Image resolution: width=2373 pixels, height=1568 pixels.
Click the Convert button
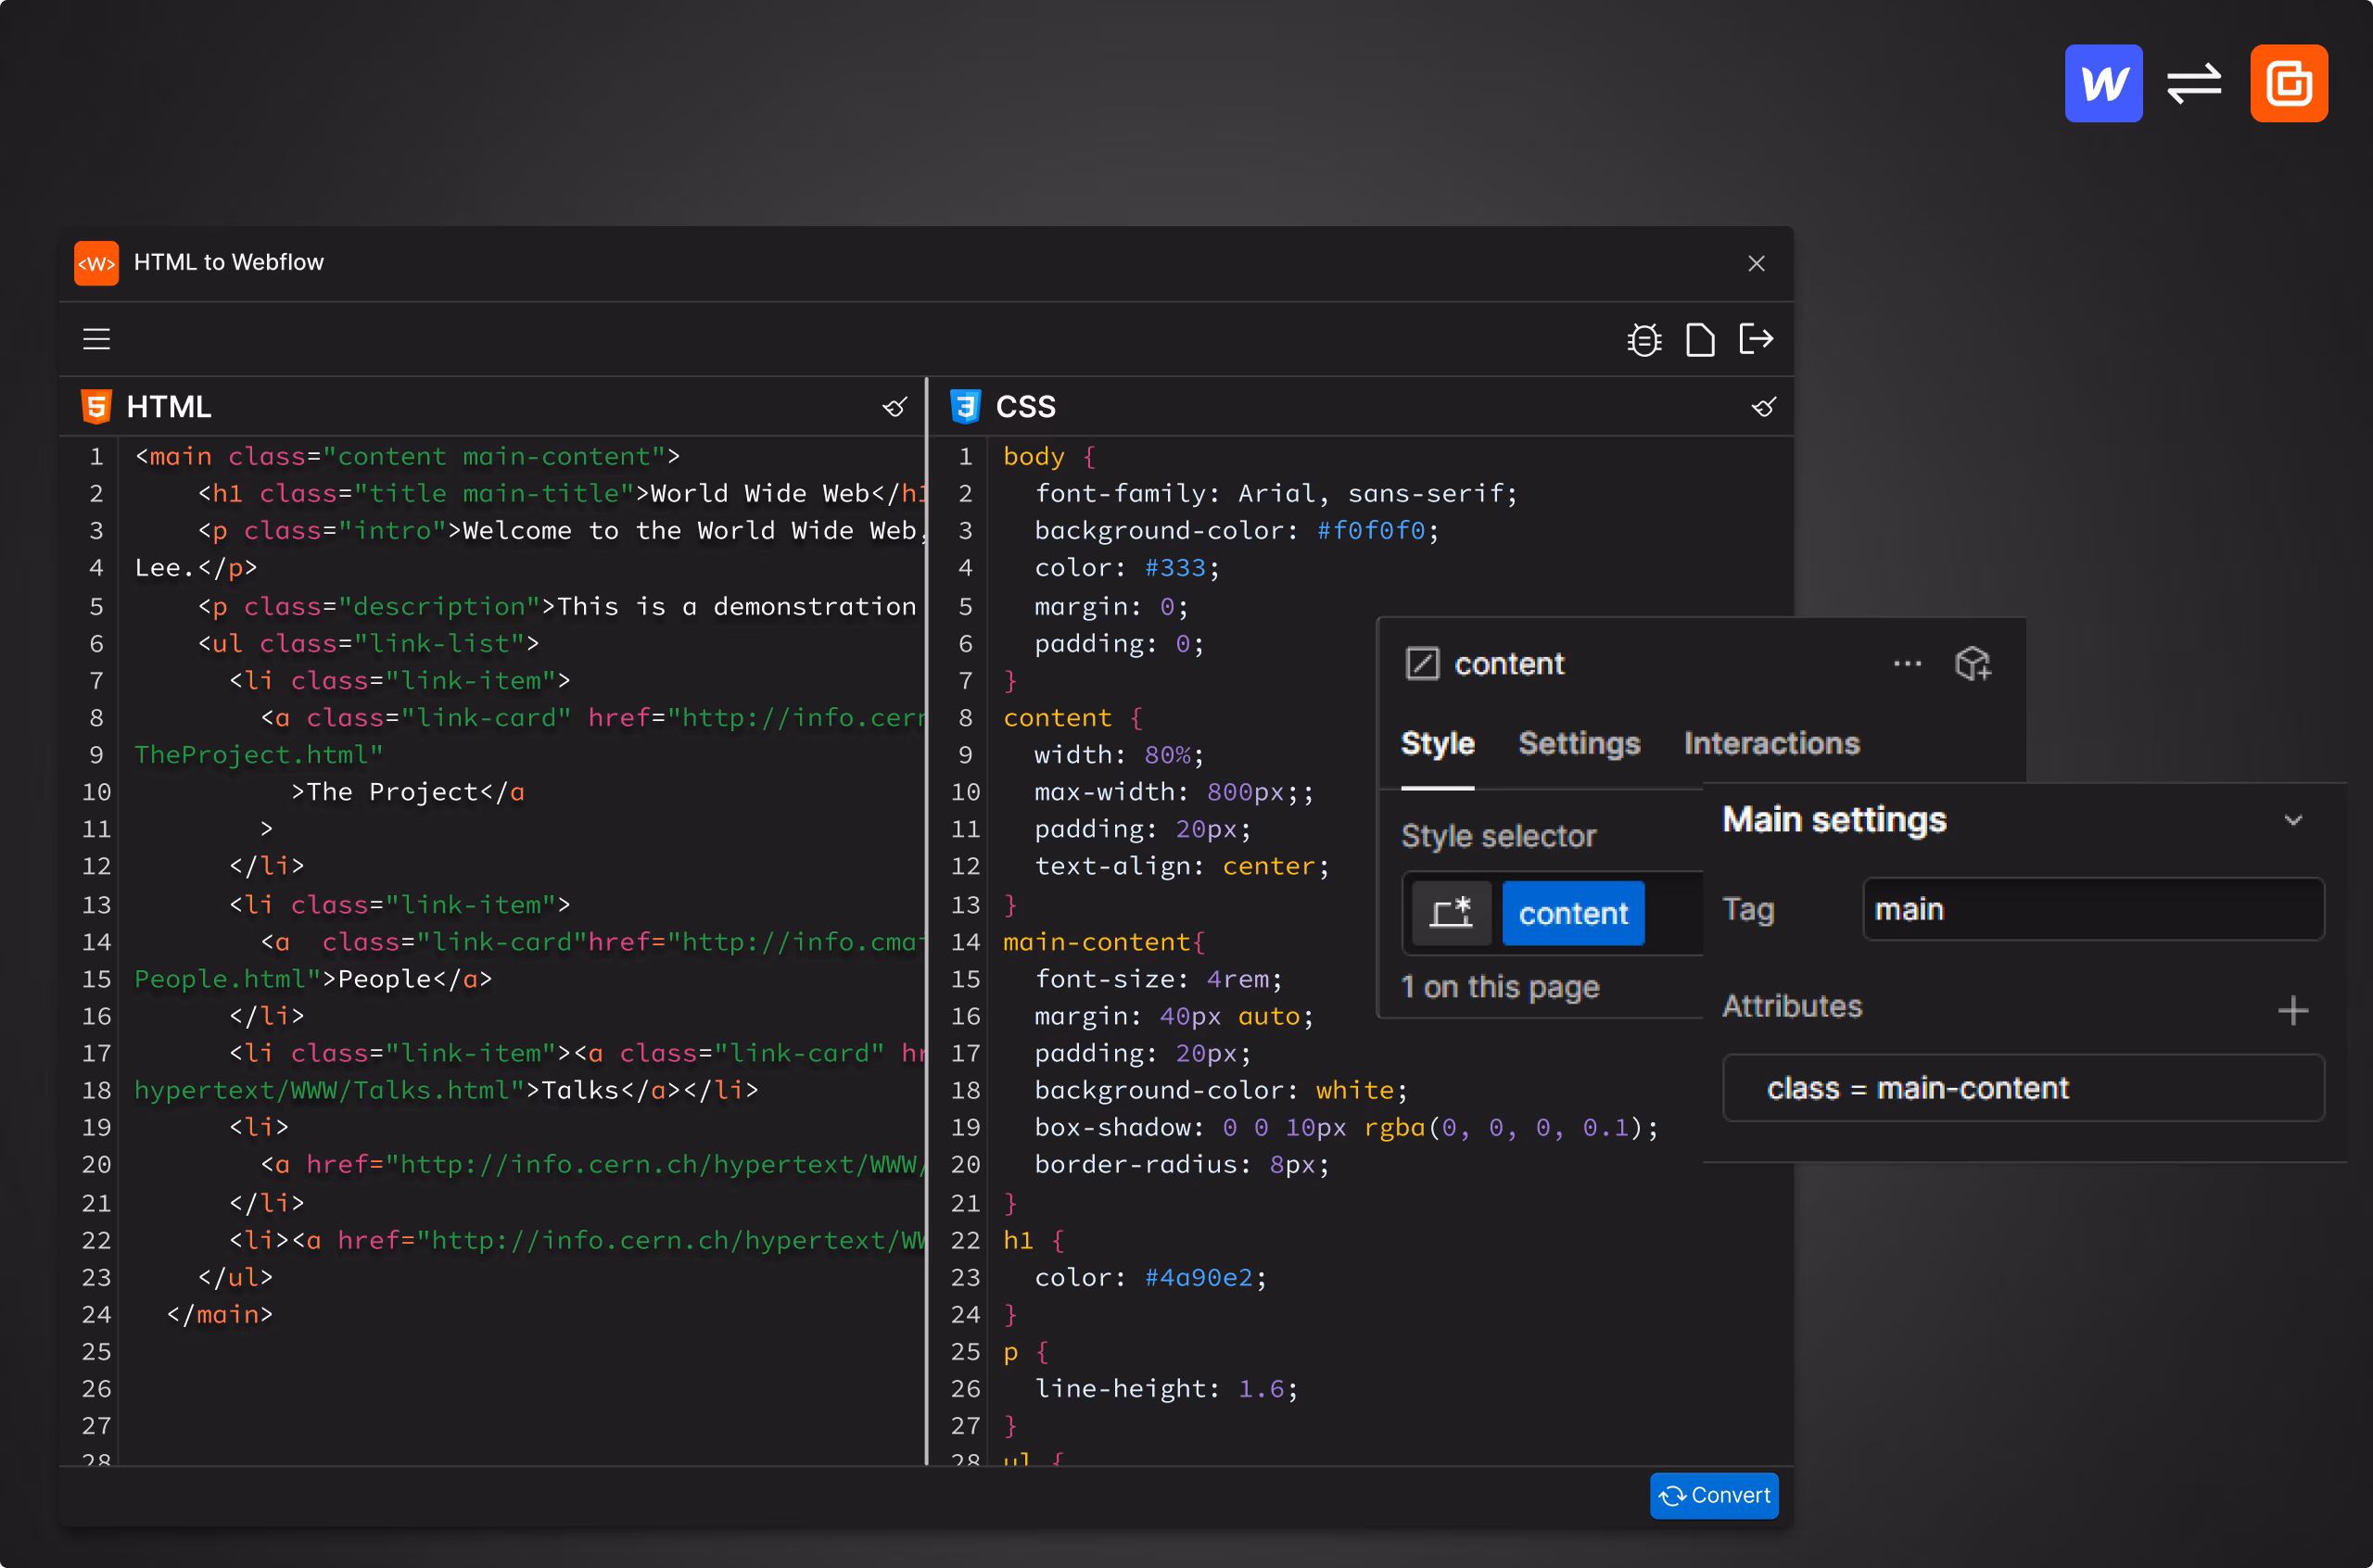pyautogui.click(x=1713, y=1495)
